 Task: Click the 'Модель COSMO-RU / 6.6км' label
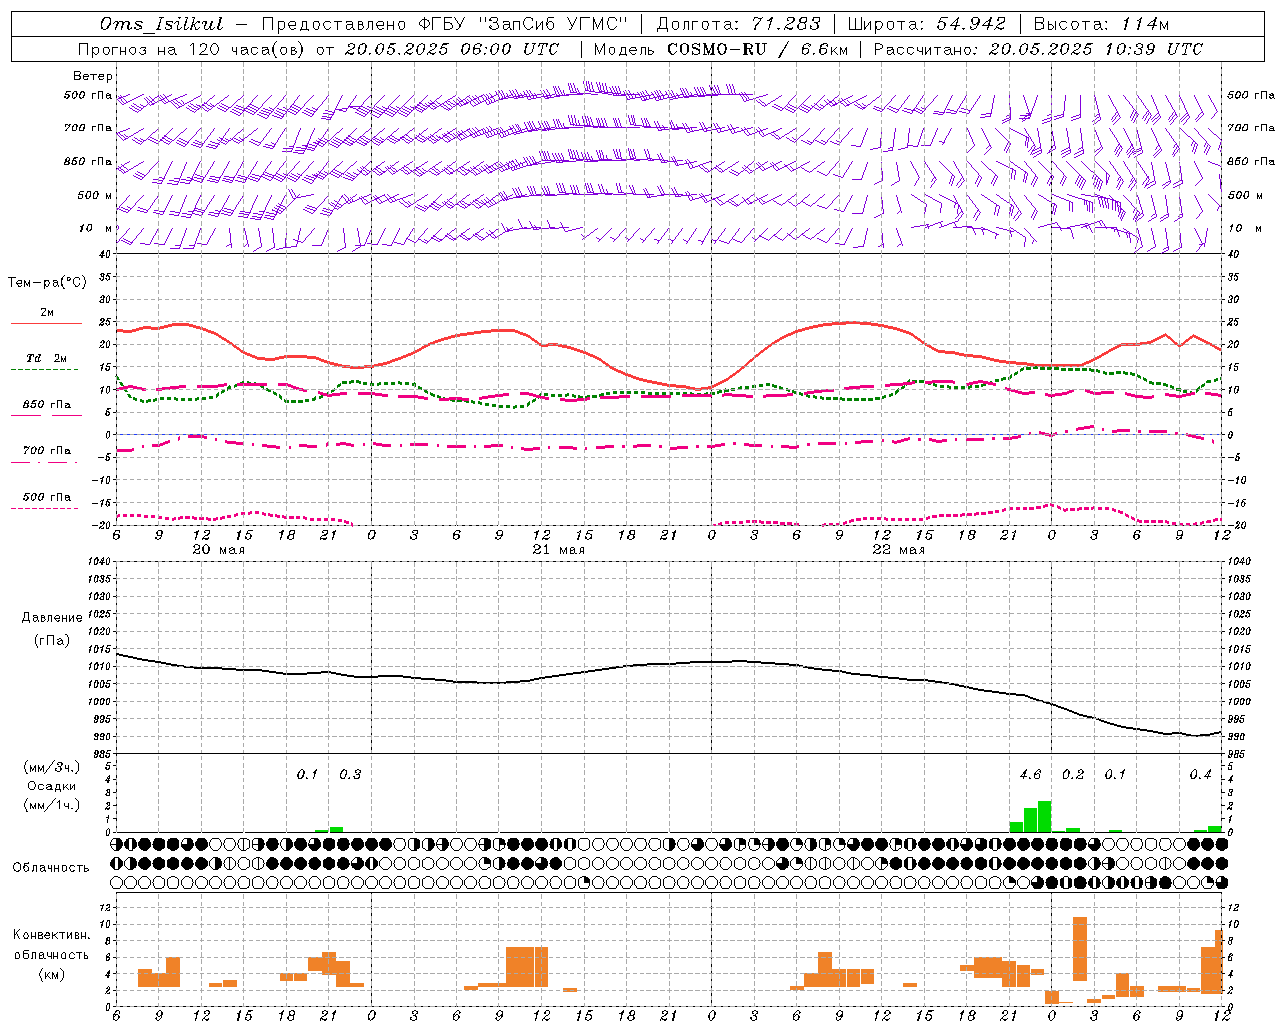[720, 49]
